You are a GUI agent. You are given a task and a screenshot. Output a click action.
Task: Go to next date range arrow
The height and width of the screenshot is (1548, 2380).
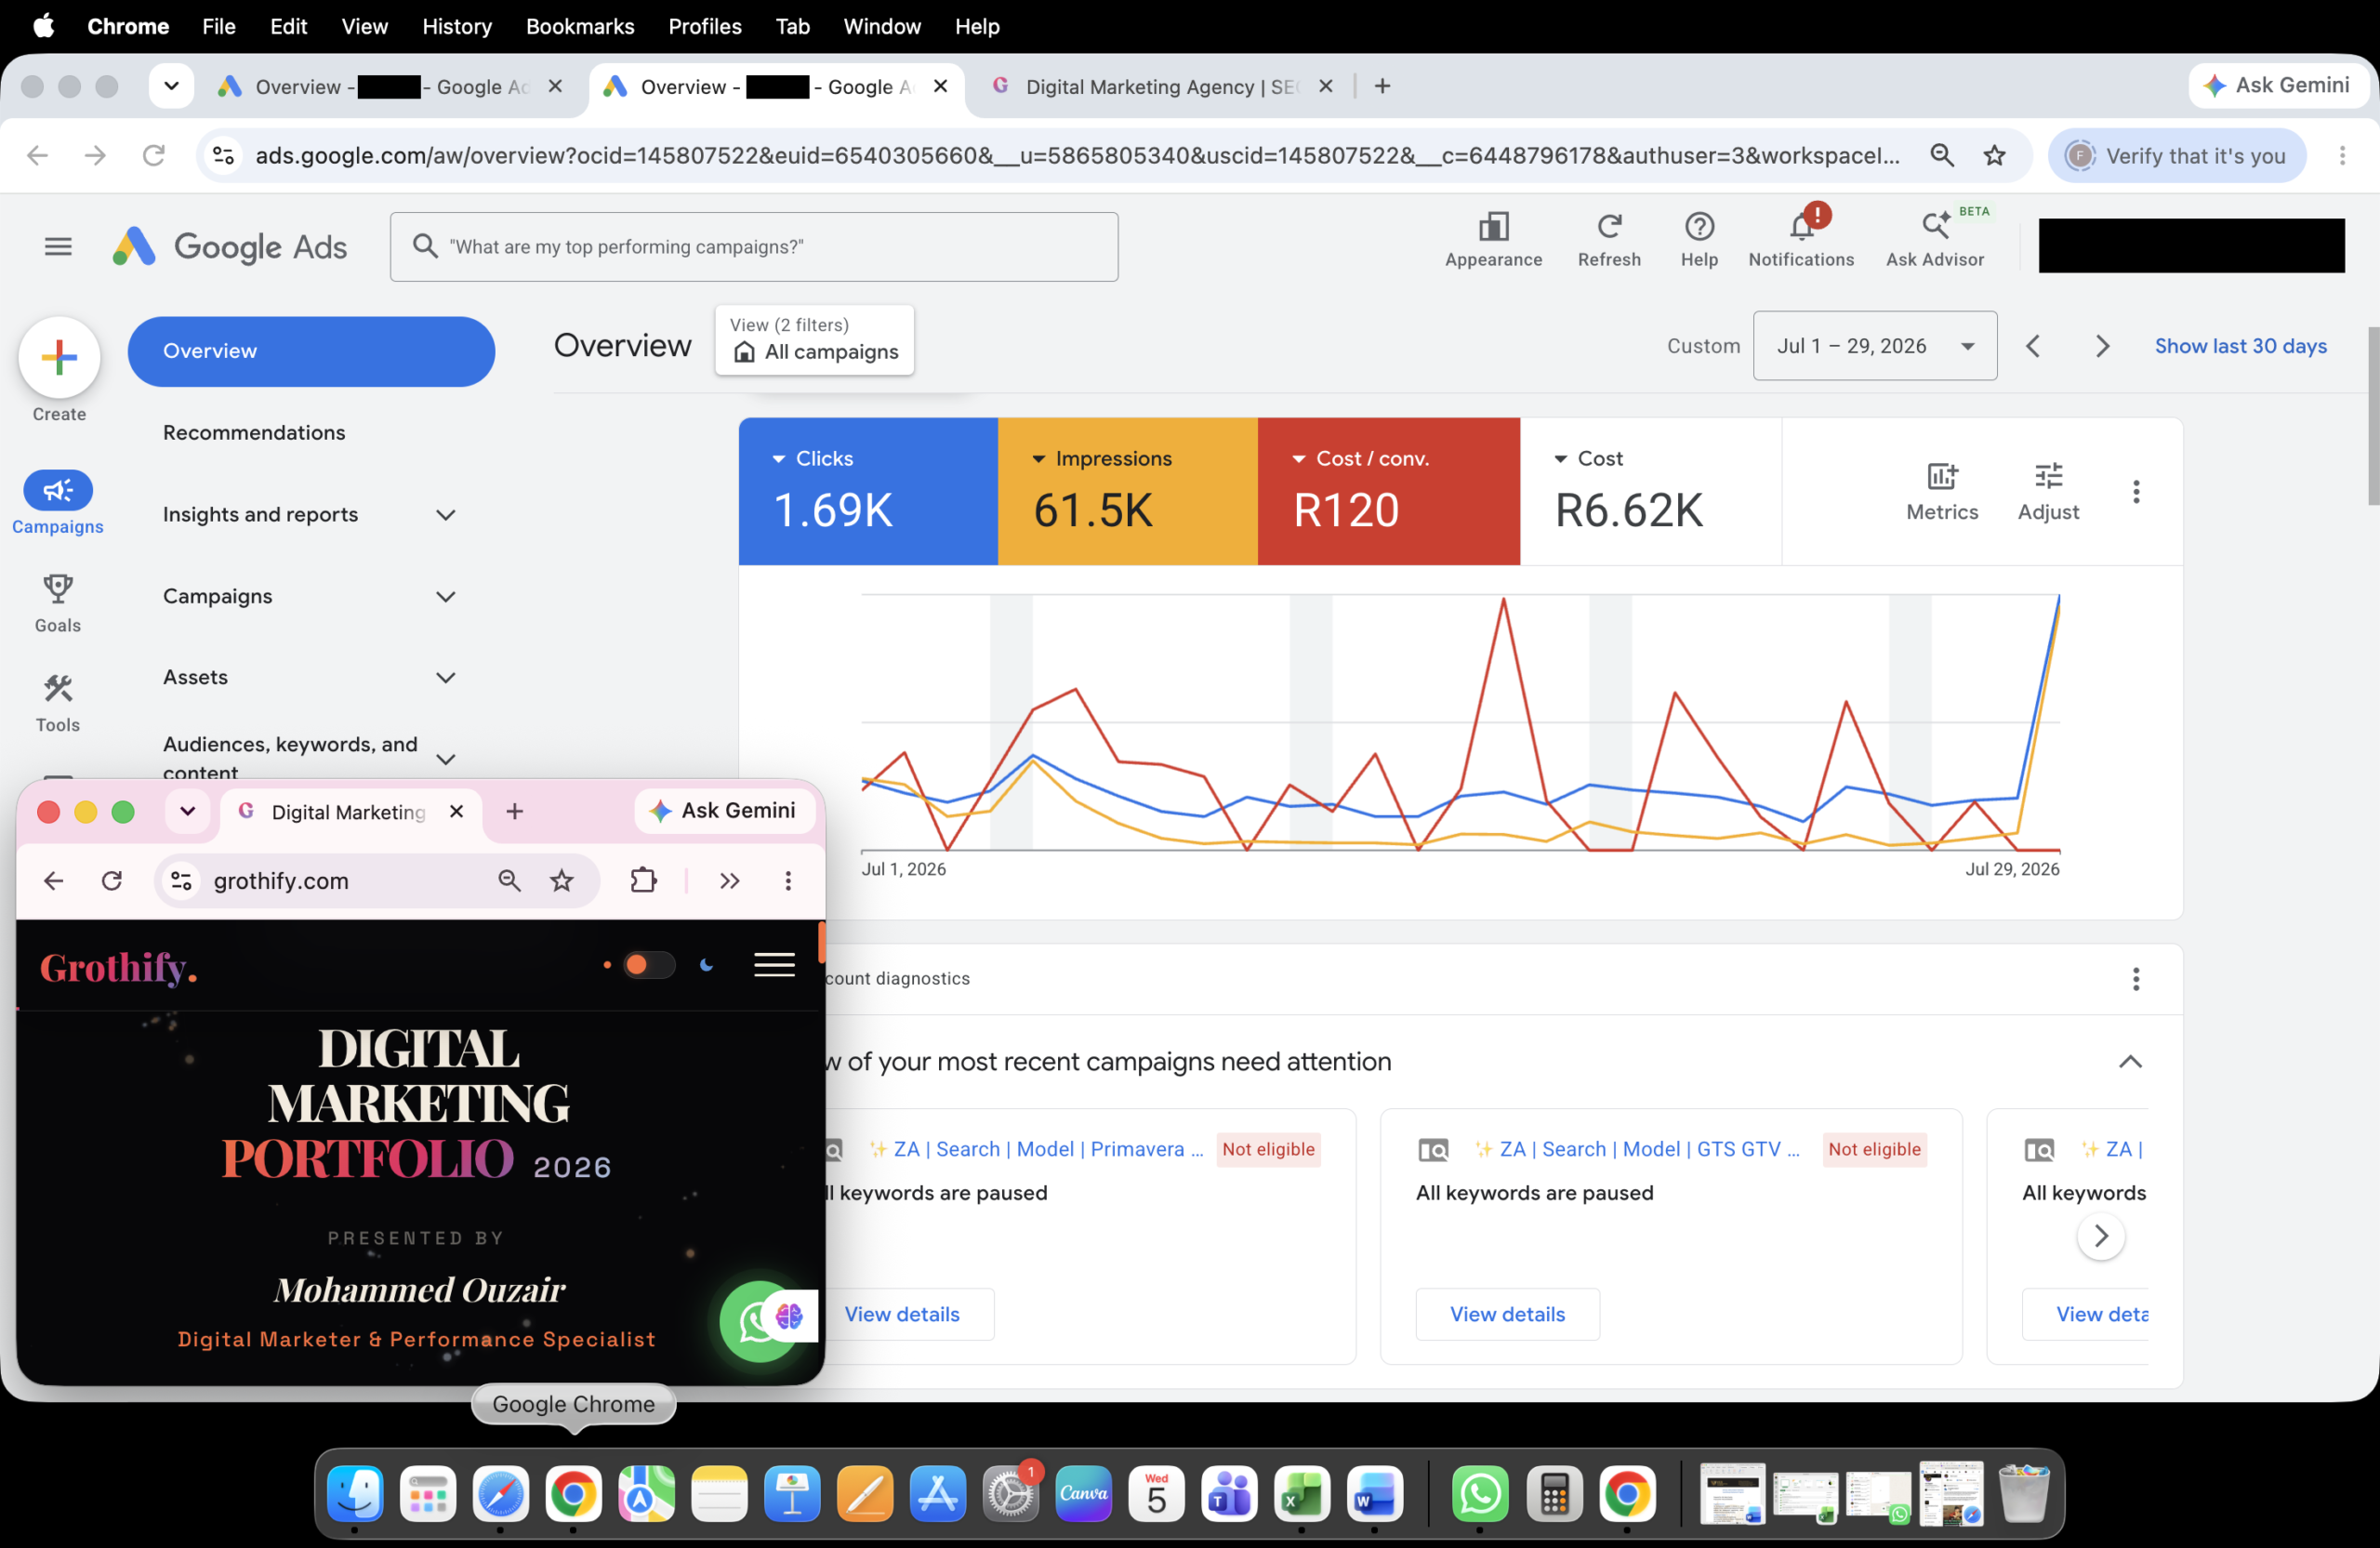[2102, 346]
